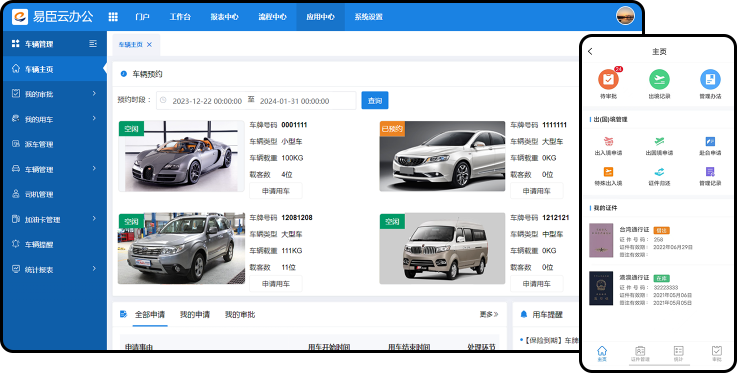Collapse the 车辆管理 sidebar menu icon
This screenshot has width=737, height=373.
click(x=93, y=44)
